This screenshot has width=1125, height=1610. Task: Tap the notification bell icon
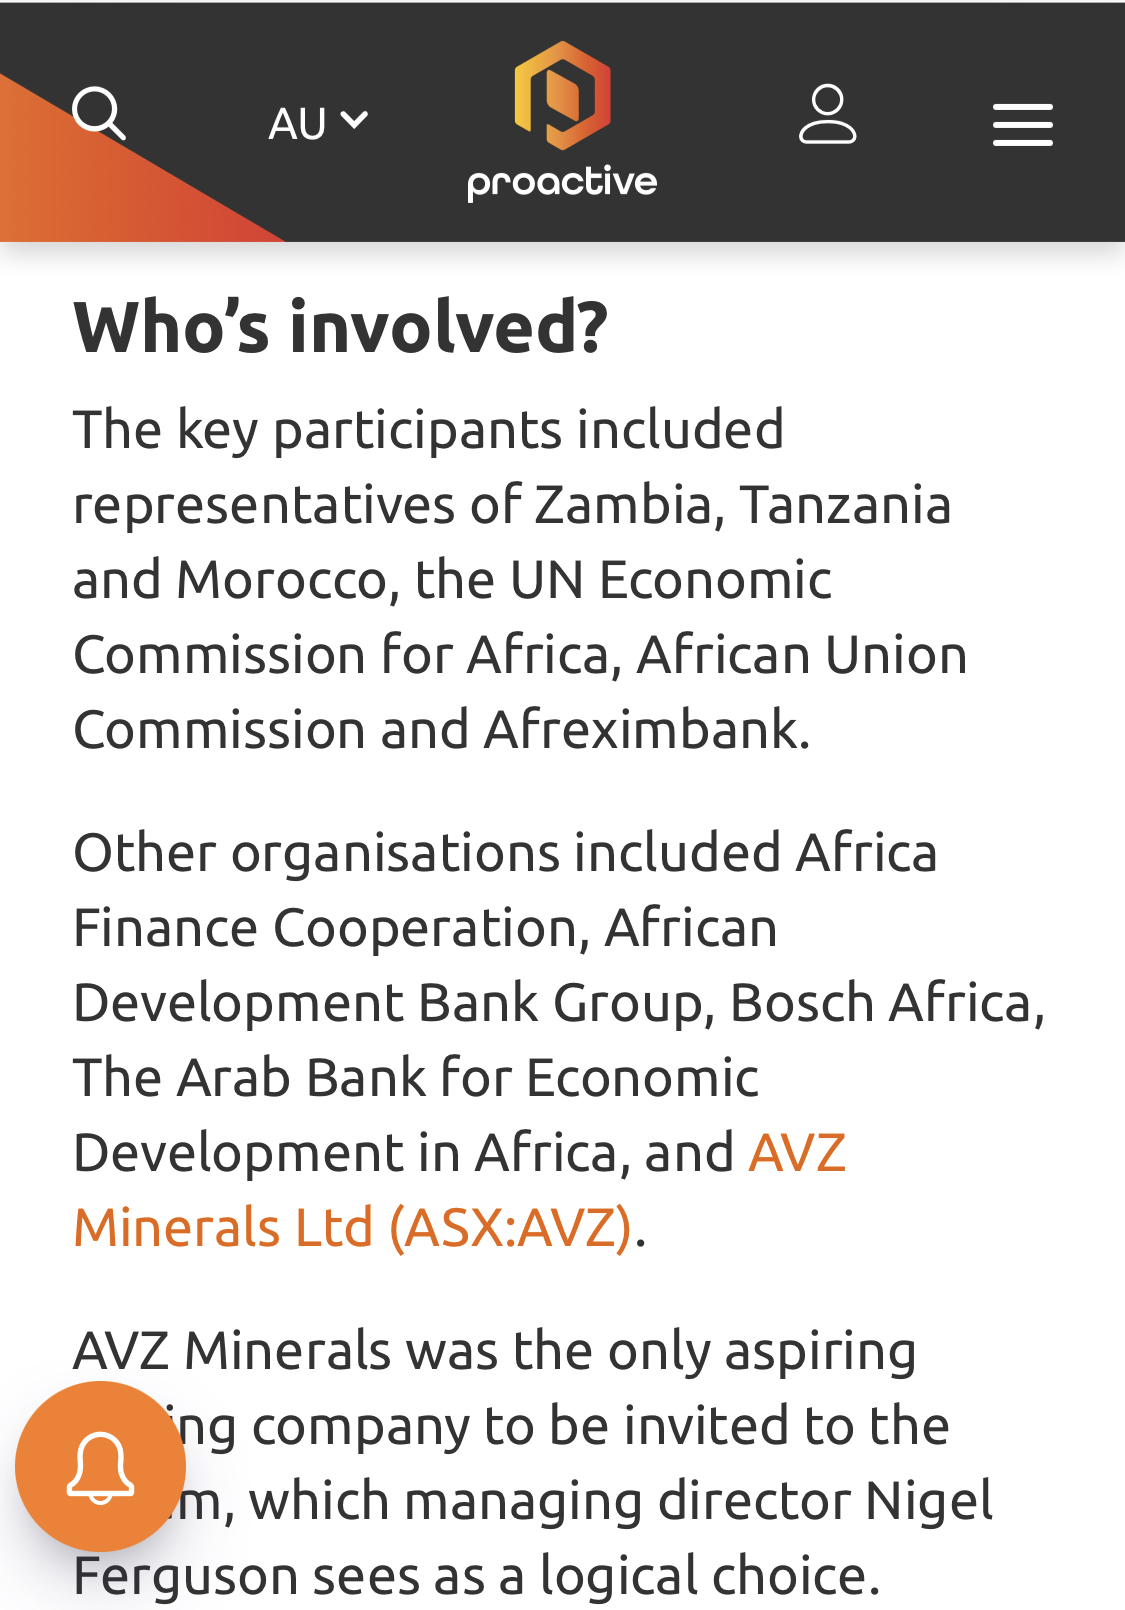pyautogui.click(x=100, y=1466)
